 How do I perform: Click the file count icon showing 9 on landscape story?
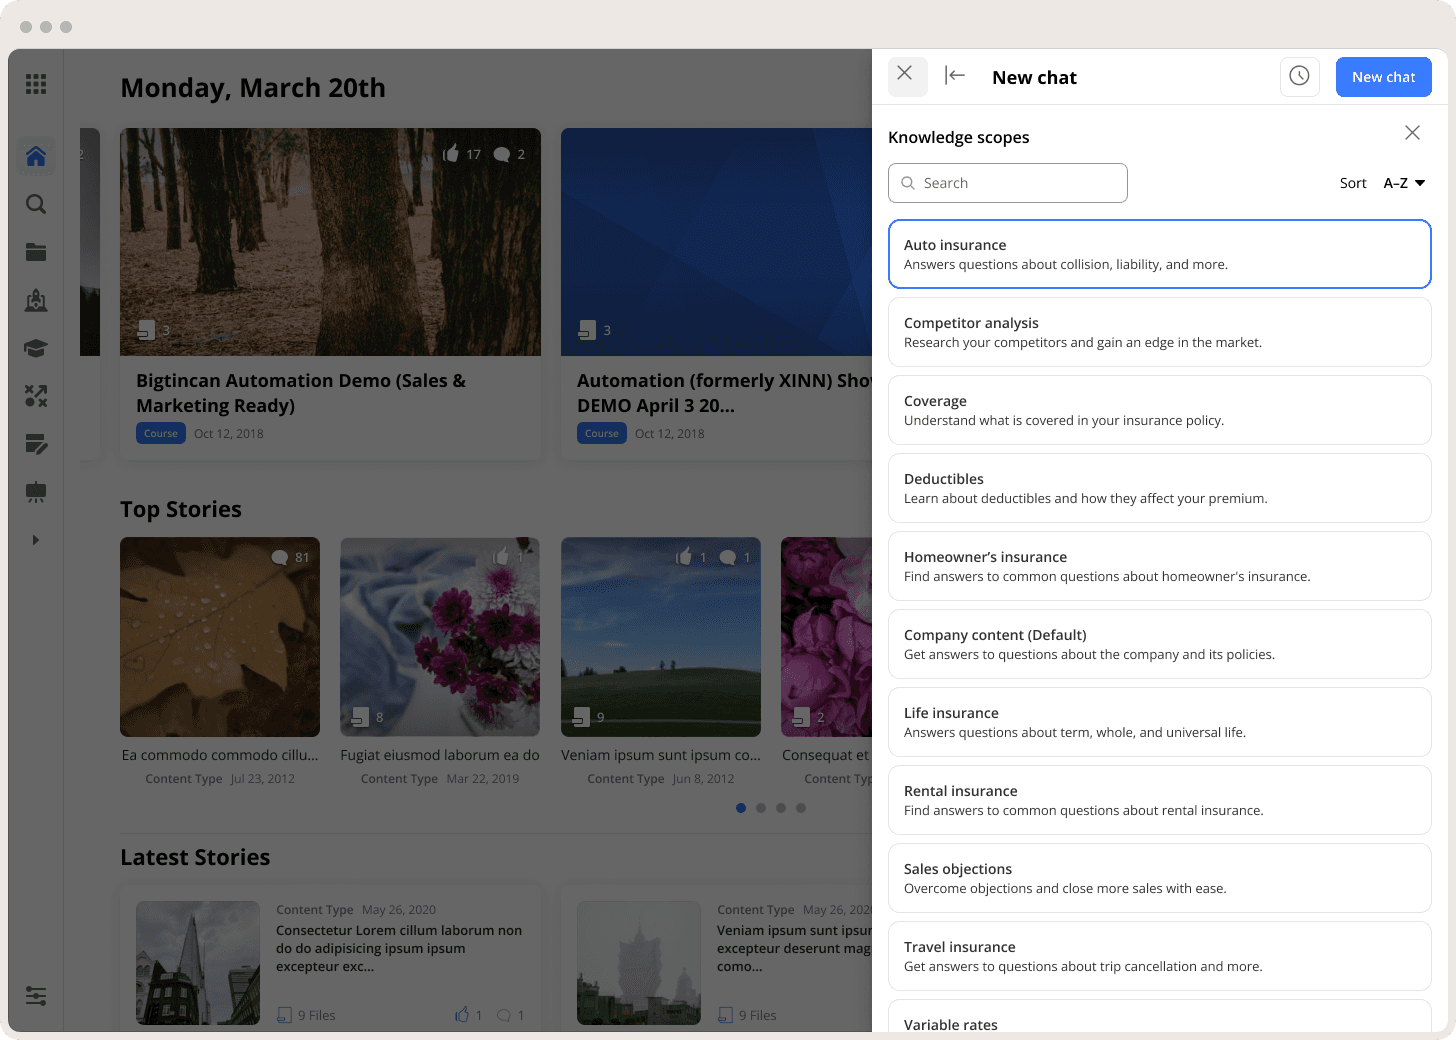581,716
